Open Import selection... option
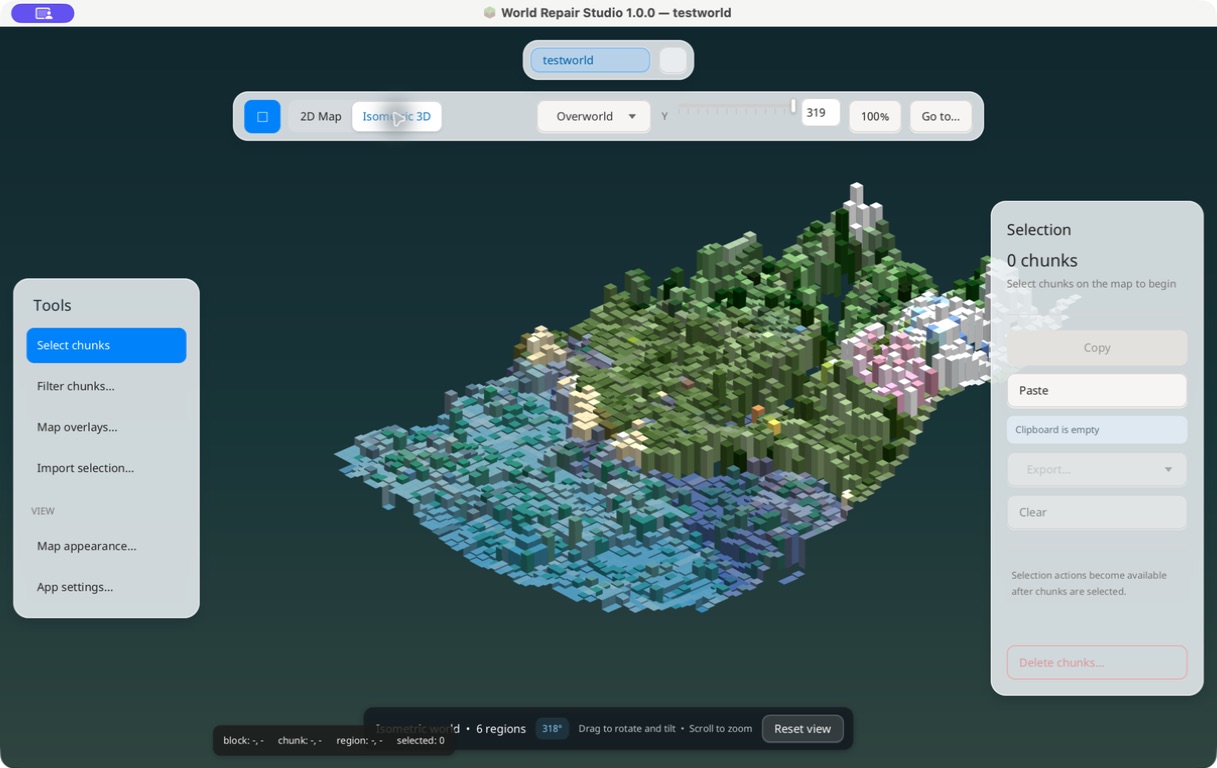The image size is (1217, 768). 106,468
